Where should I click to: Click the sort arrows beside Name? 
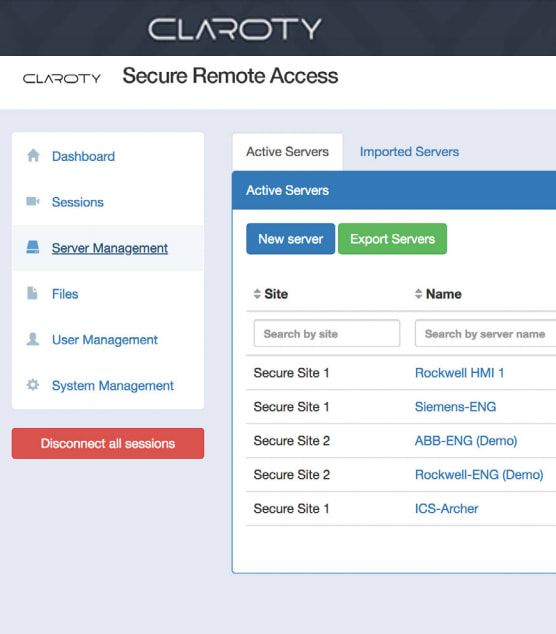tap(419, 294)
